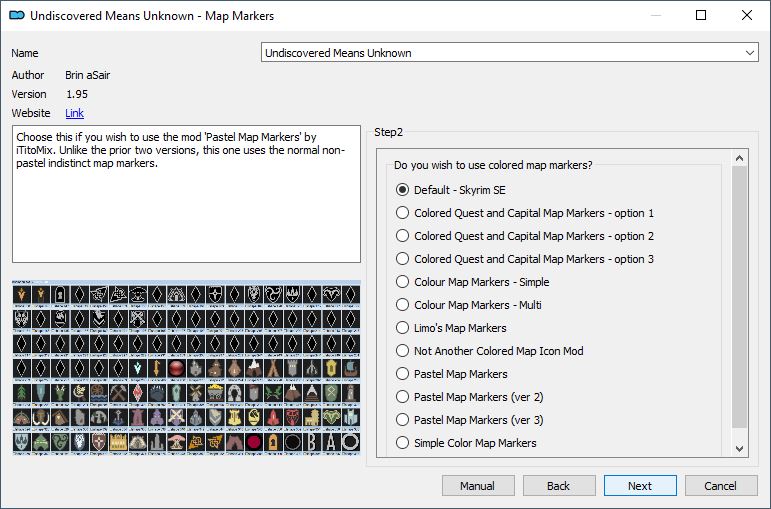Click the green ram skull marker icon
Screen dimensions: 771x509
pyautogui.click(x=331, y=418)
